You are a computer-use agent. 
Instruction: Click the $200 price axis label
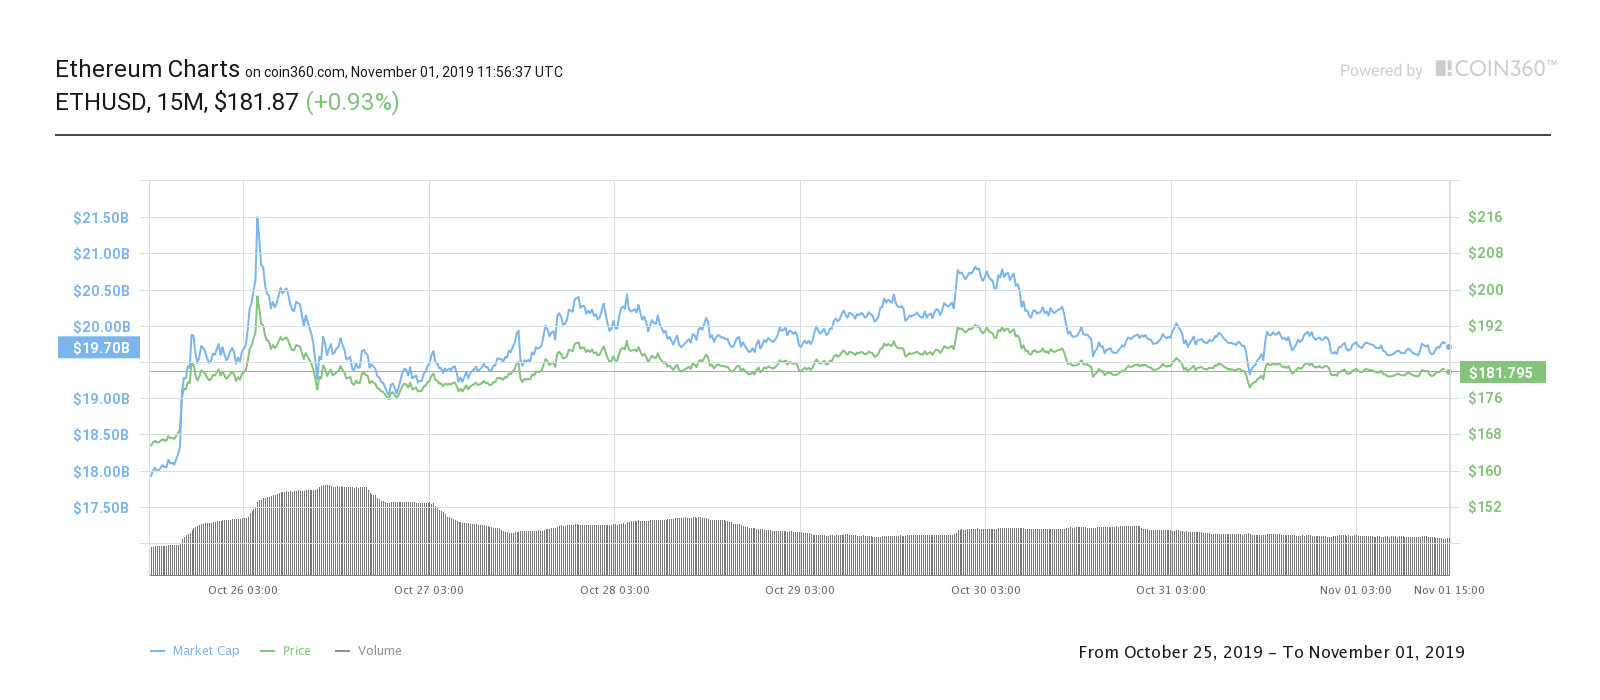1485,290
